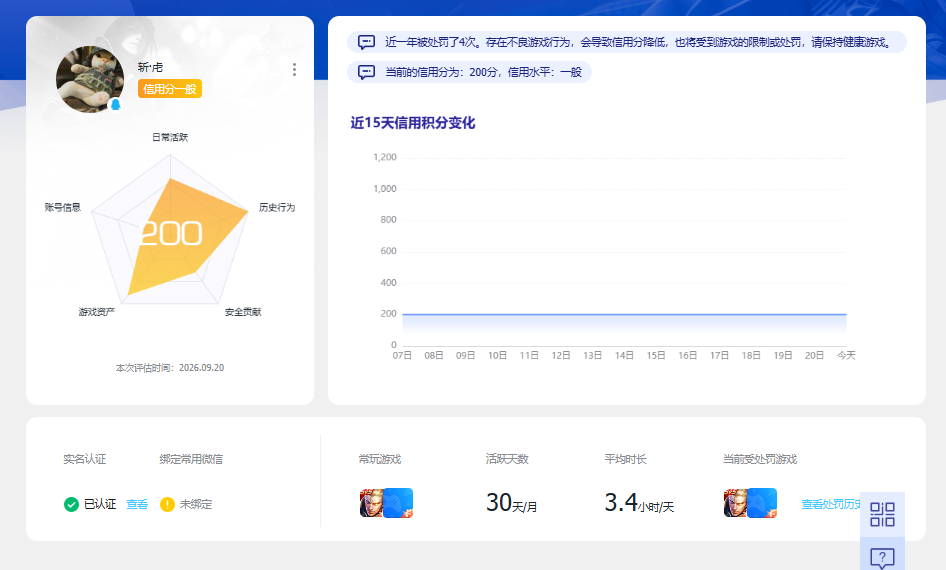
Task: Click the username 新·虎
Action: 150,68
